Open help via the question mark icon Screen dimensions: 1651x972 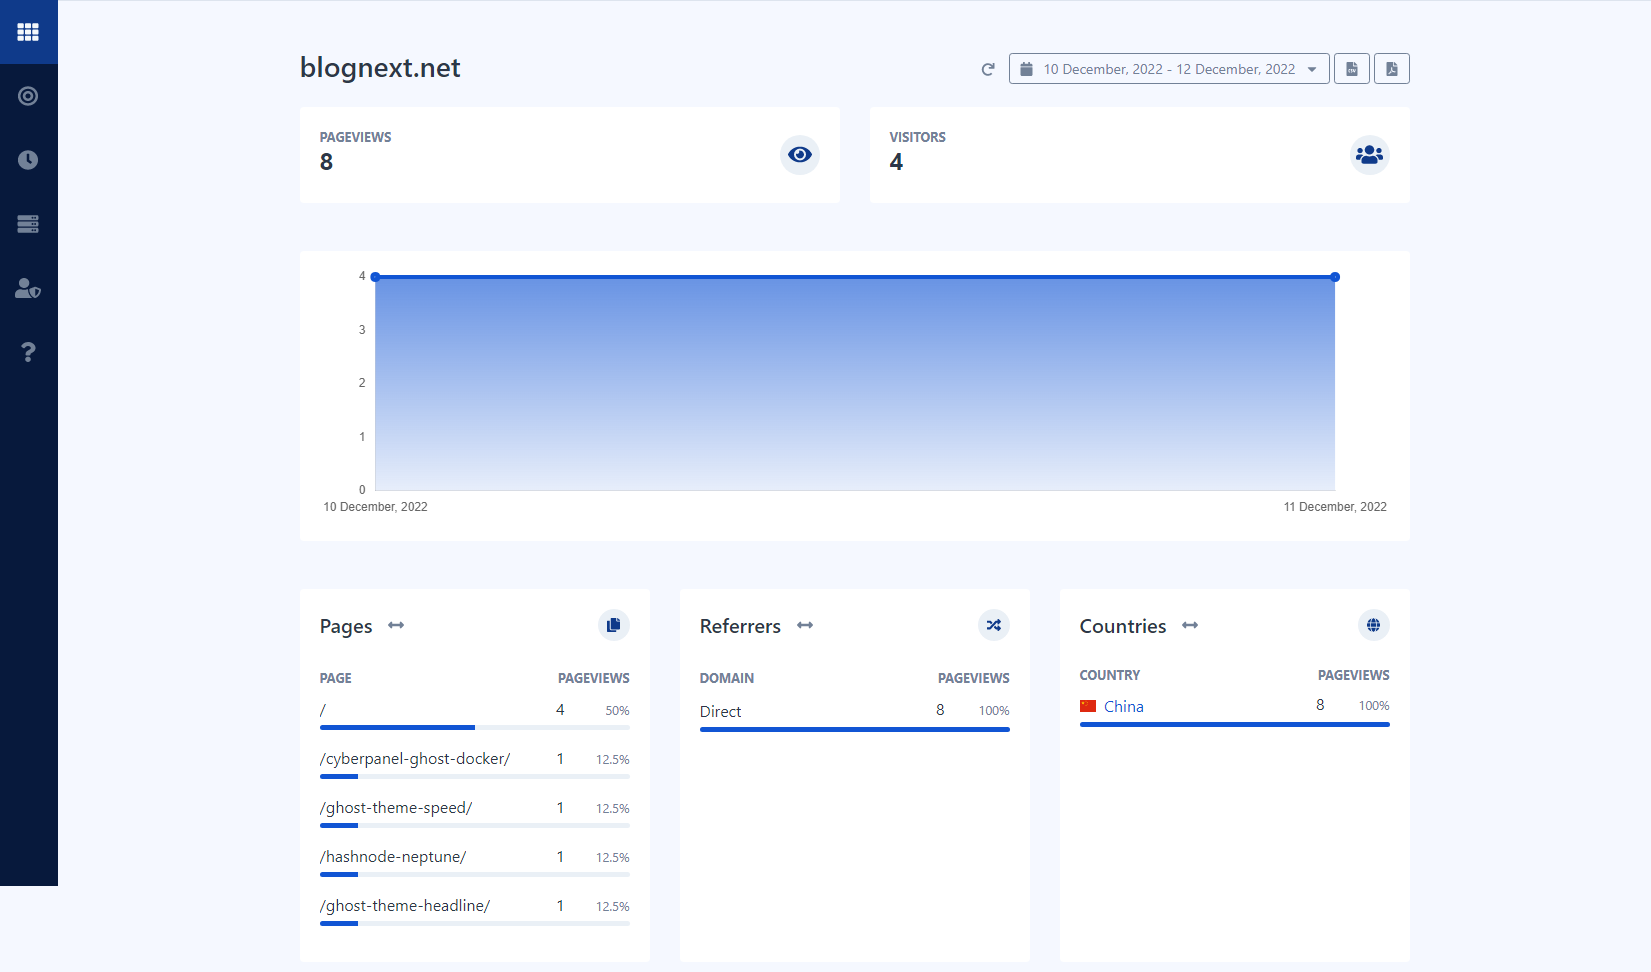click(28, 352)
